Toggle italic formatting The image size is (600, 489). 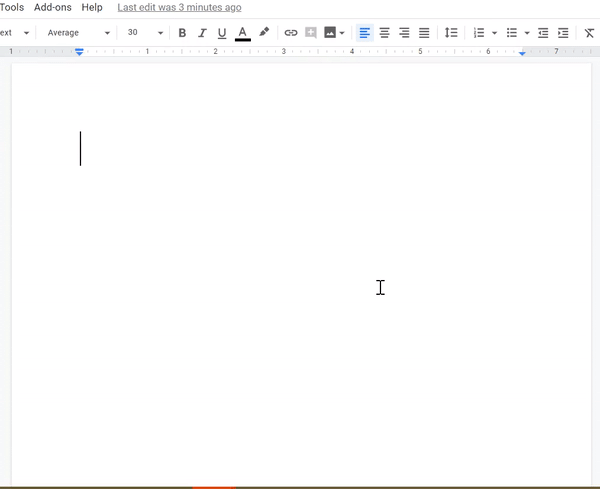click(202, 33)
